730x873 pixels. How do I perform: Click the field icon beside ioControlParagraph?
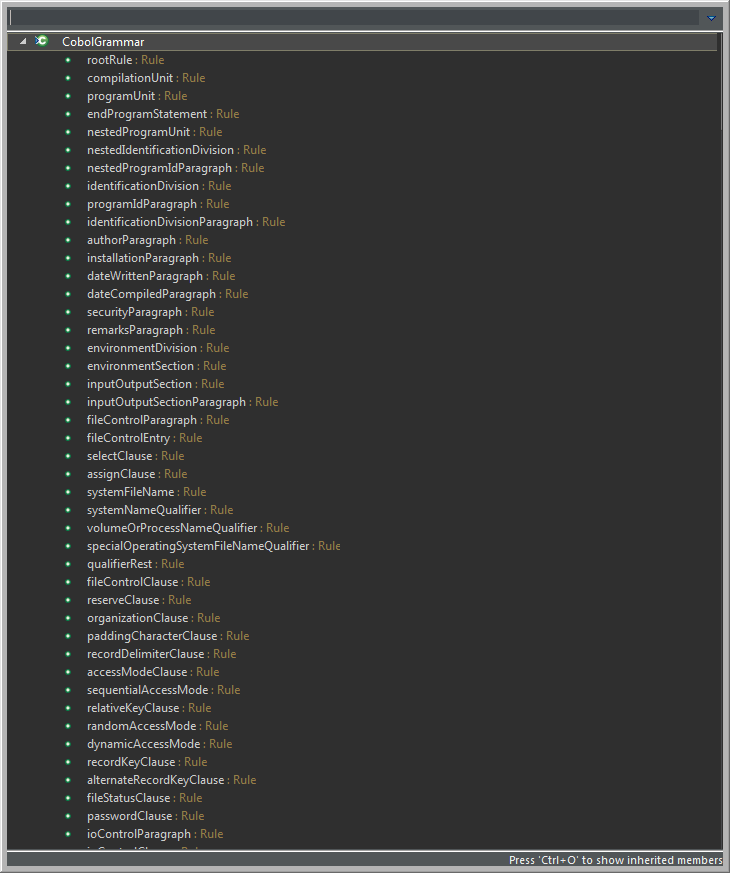(x=68, y=834)
